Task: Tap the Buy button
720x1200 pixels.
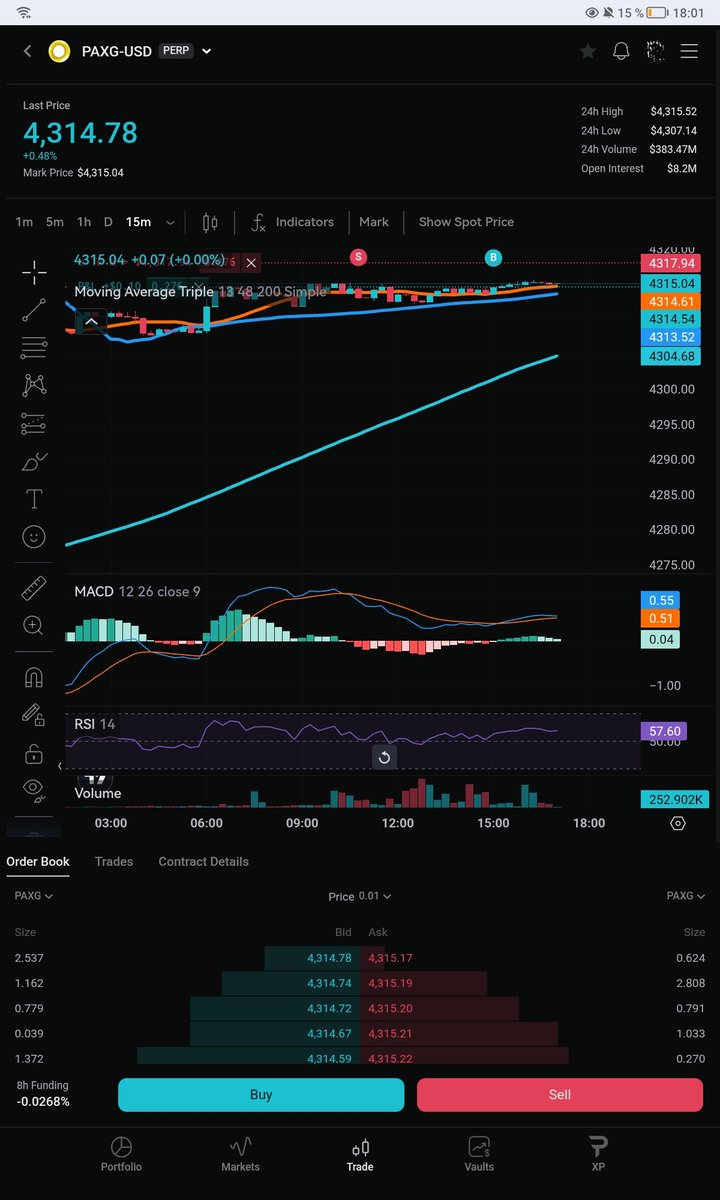Action: coord(261,1095)
